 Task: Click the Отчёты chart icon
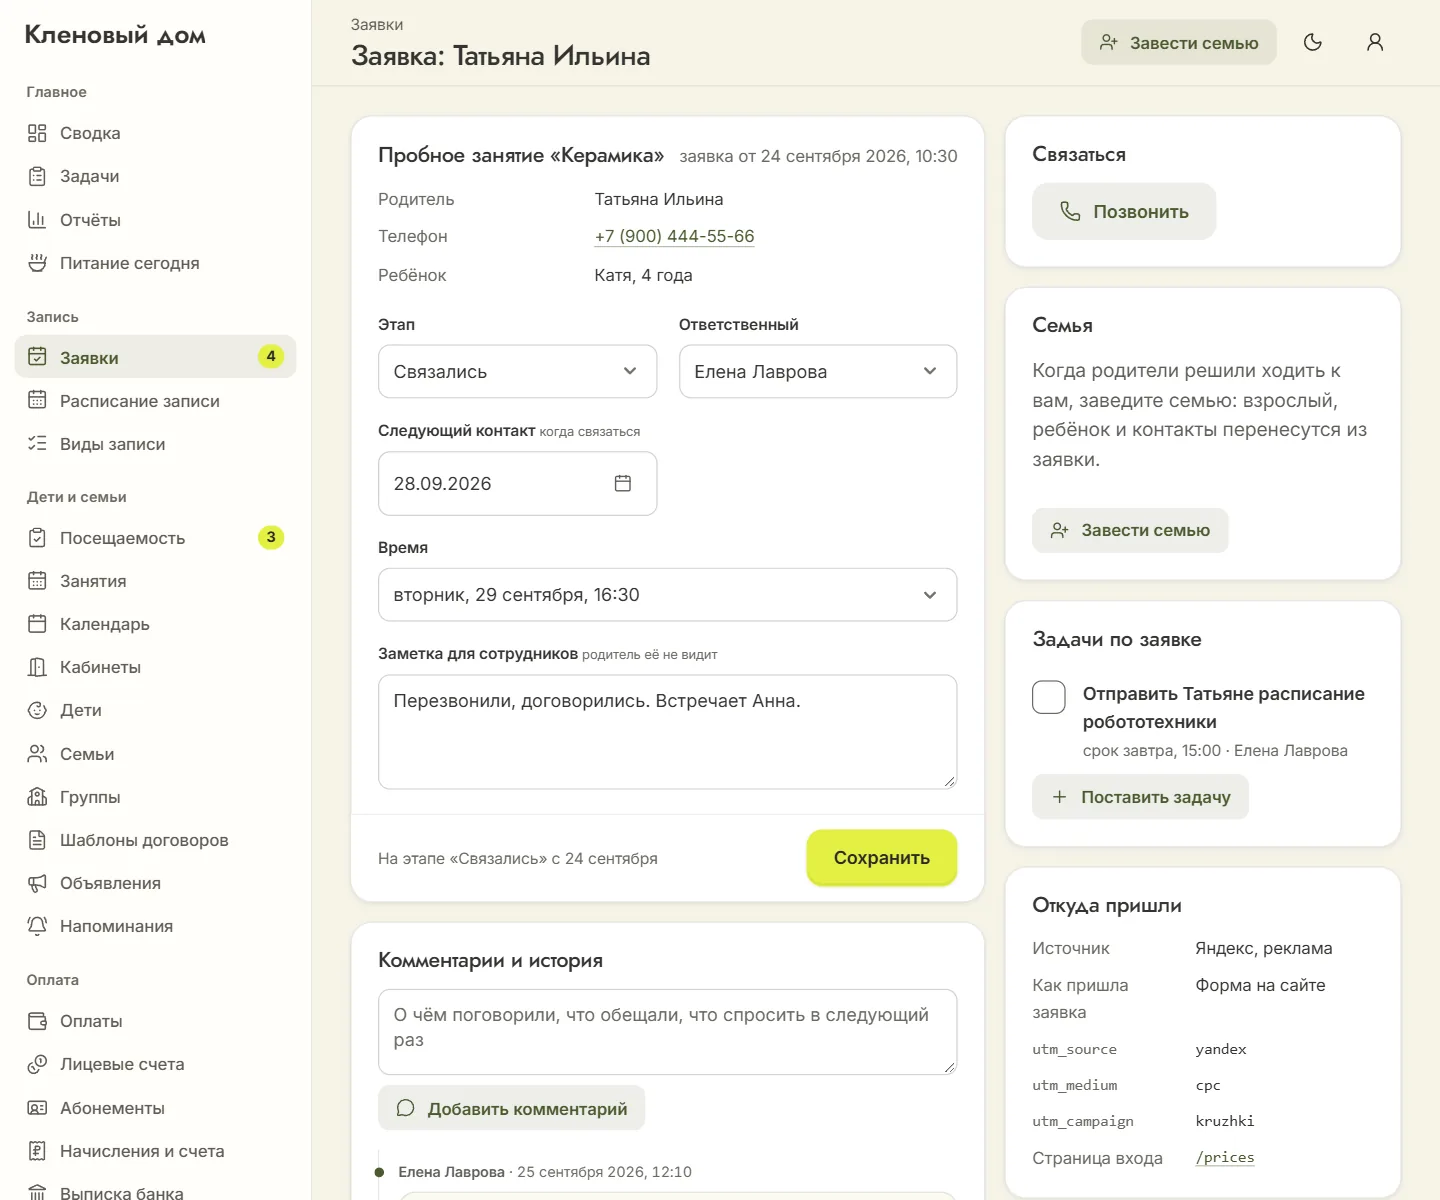[x=37, y=220]
